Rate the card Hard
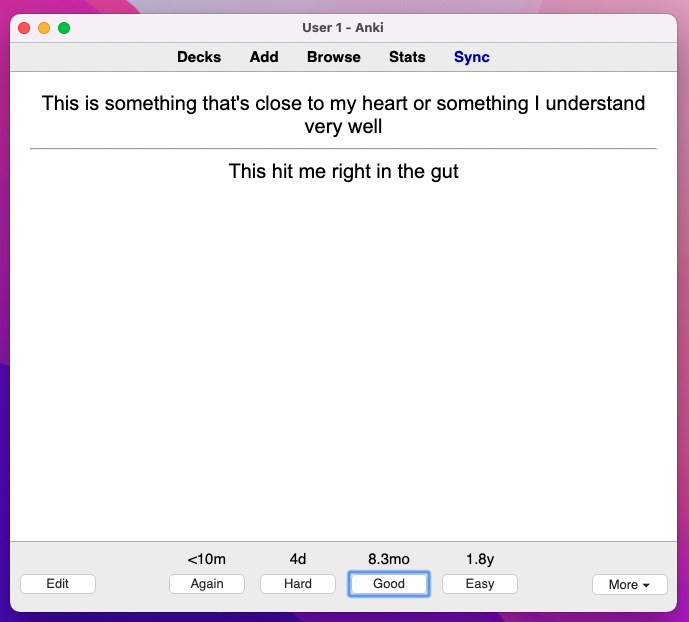The height and width of the screenshot is (622, 689). [298, 584]
